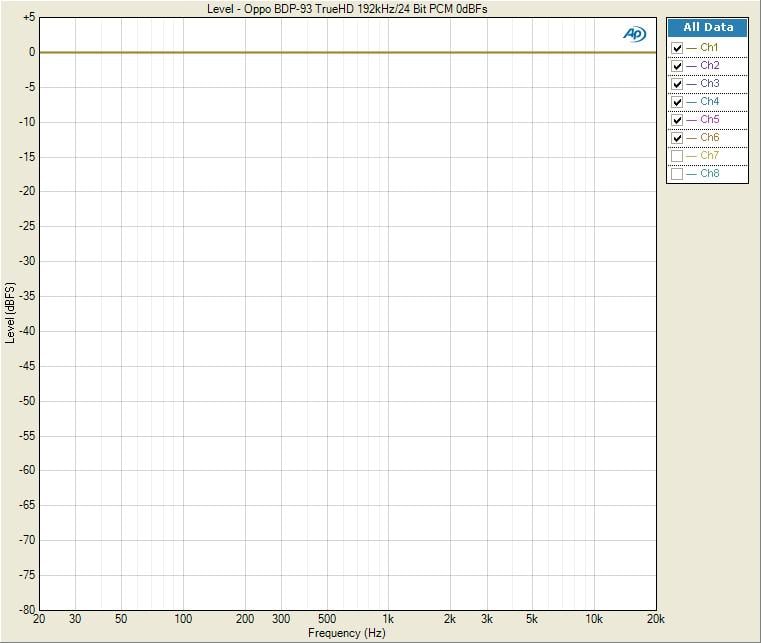Viewport: 761px width, 643px height.
Task: Select the Ch5 legend label
Action: 710,119
